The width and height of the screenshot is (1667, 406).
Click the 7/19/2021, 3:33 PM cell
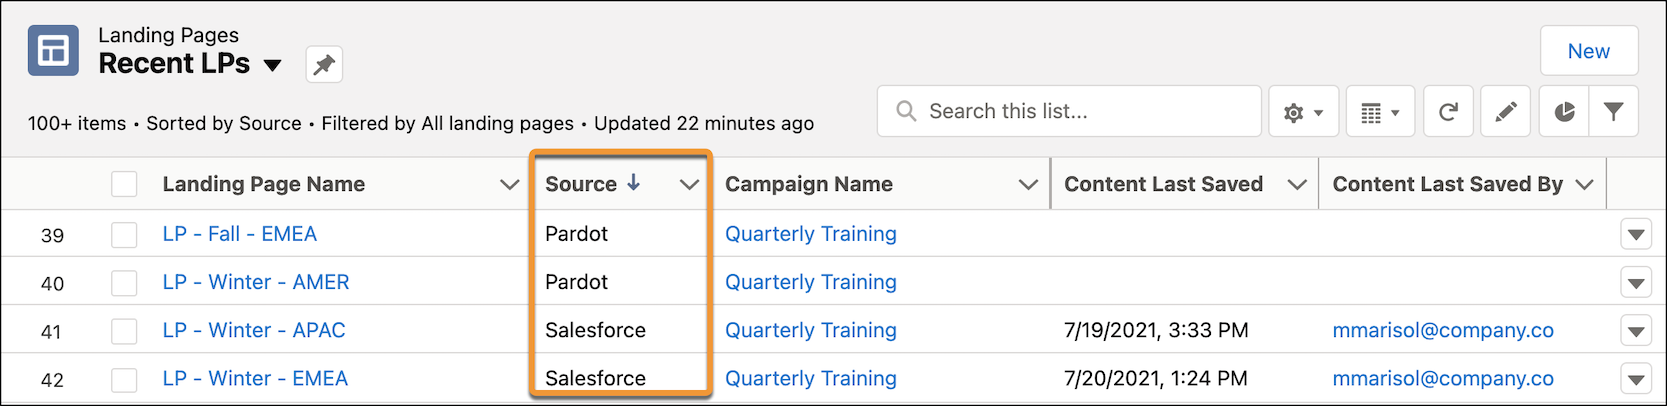[x=1156, y=330]
